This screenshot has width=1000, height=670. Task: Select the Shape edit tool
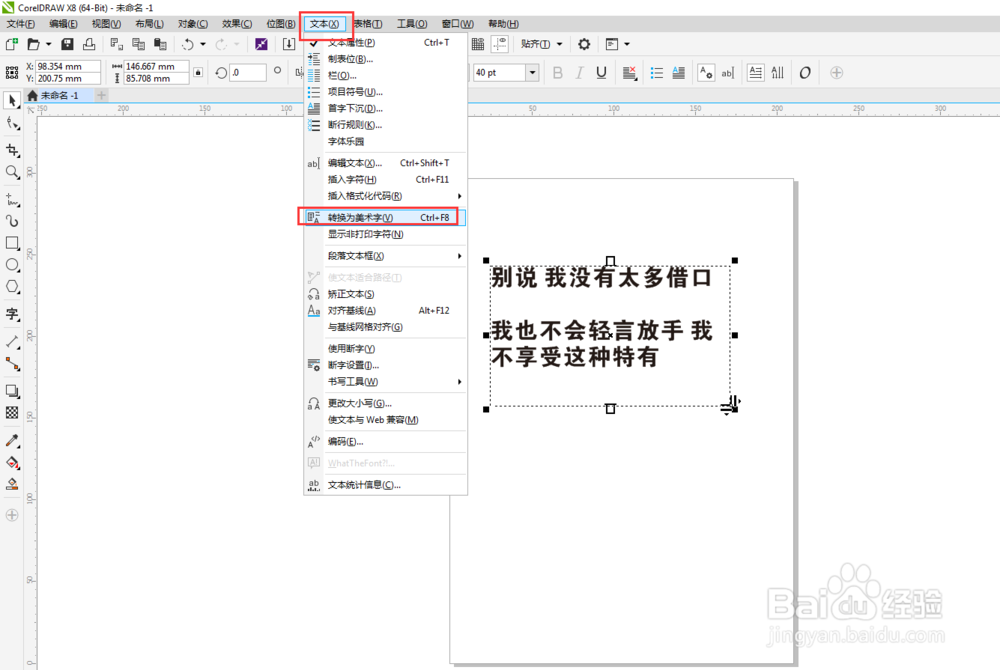coord(12,124)
